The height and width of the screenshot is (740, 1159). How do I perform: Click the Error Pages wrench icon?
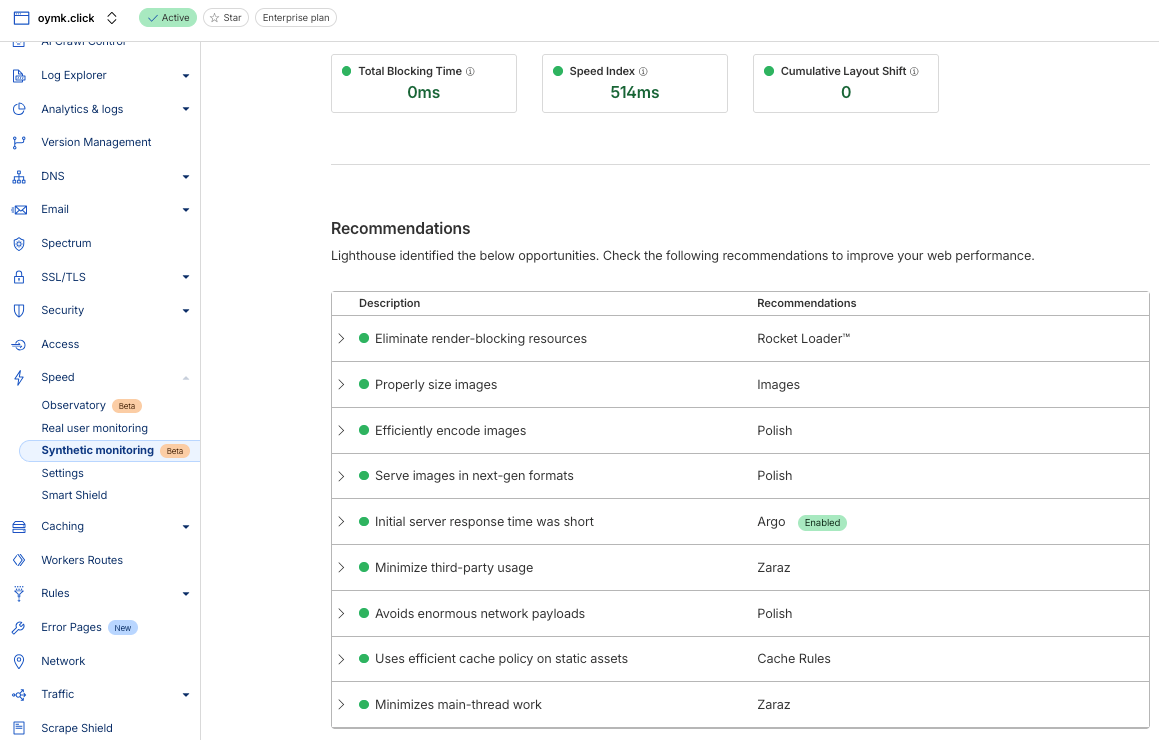pos(19,628)
